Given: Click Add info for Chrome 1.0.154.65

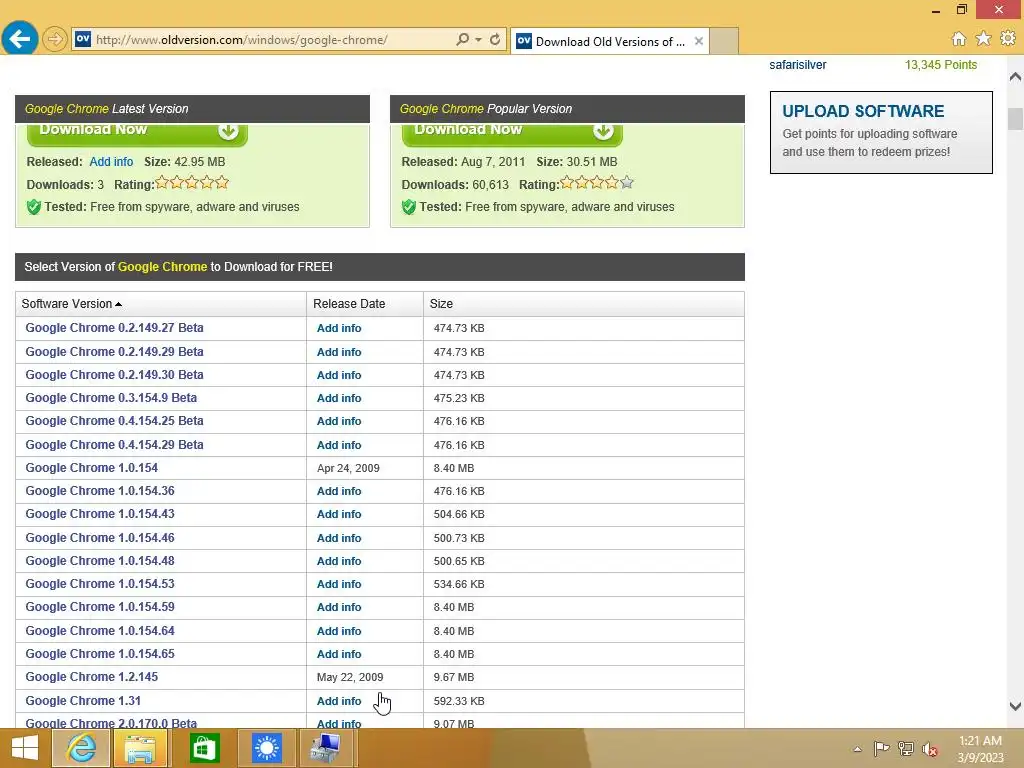Looking at the screenshot, I should click(x=339, y=654).
